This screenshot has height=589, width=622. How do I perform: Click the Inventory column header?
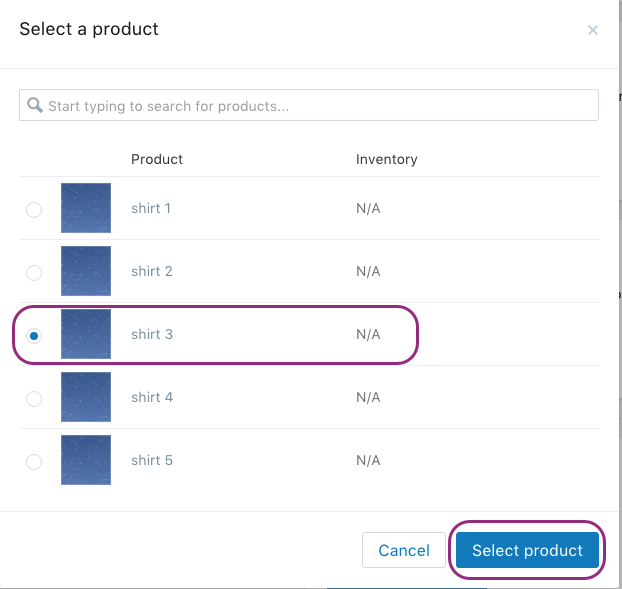pyautogui.click(x=386, y=159)
